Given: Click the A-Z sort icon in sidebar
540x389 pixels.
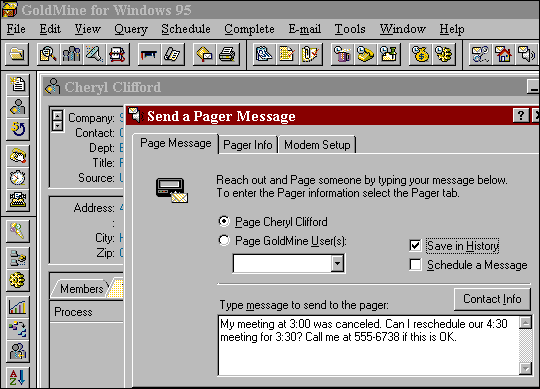Looking at the screenshot, I should point(18,377).
